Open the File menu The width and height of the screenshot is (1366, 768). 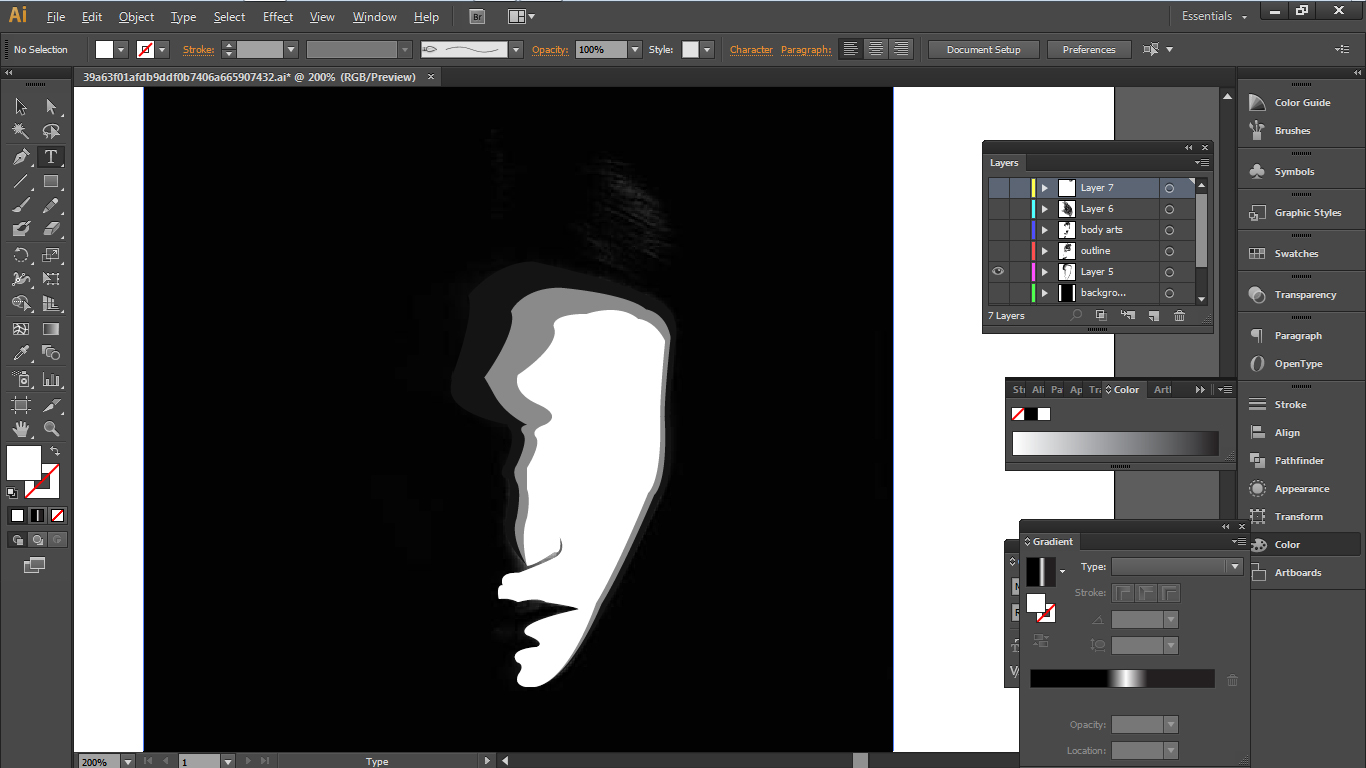(56, 17)
